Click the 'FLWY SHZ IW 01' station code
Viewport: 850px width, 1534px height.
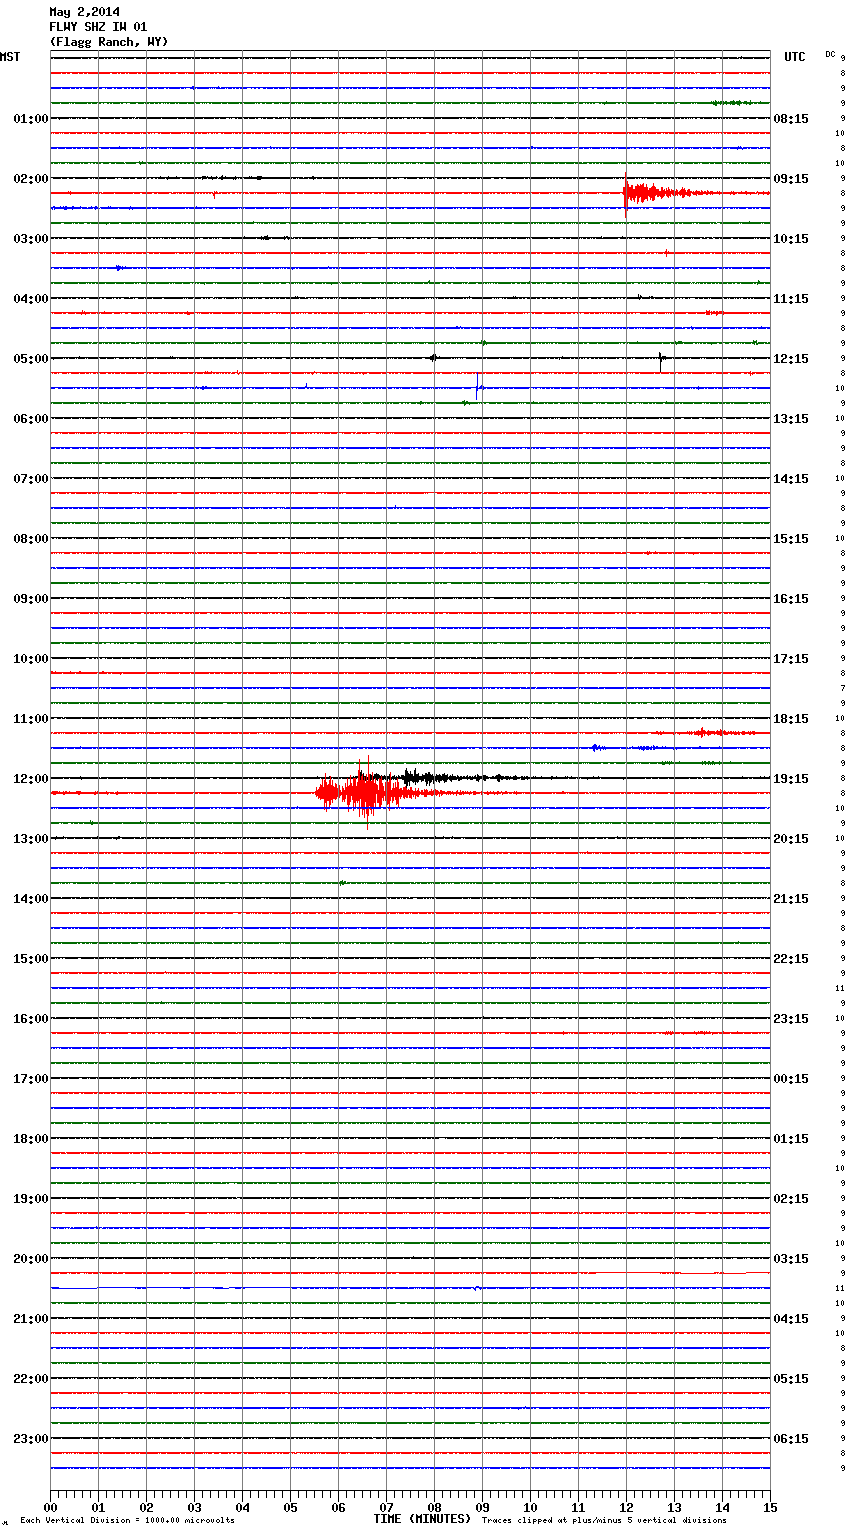pyautogui.click(x=98, y=27)
